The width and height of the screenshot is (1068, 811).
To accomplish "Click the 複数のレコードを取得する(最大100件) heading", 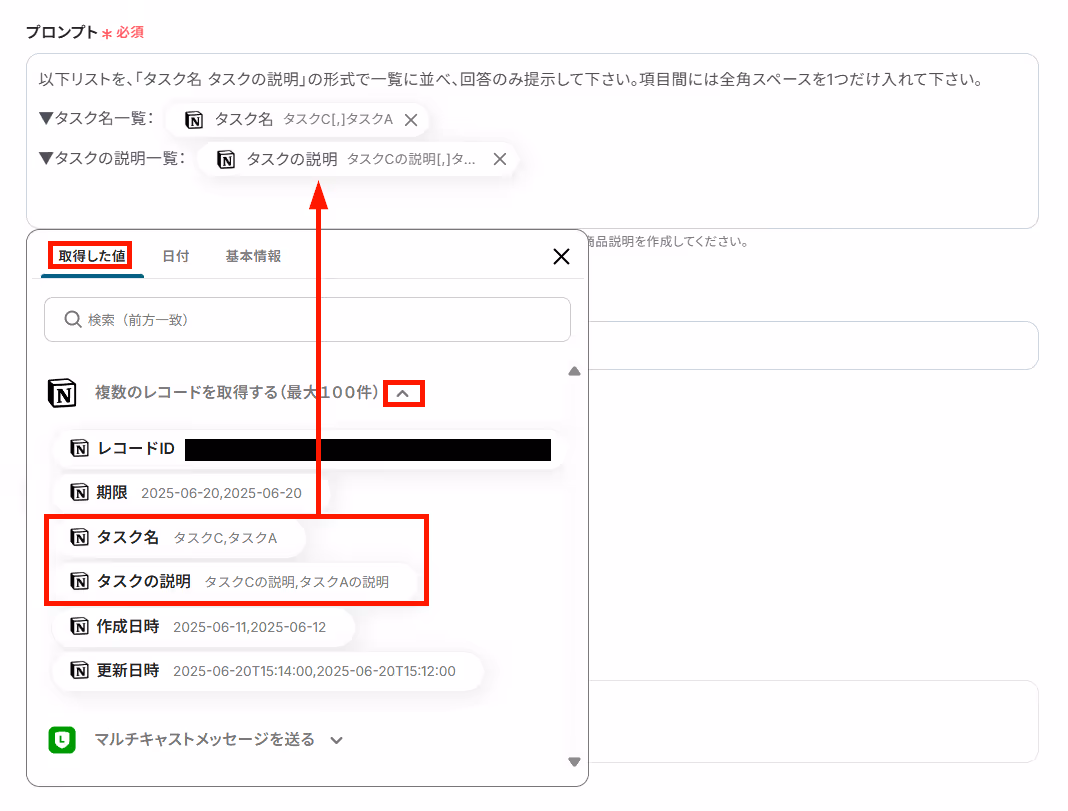I will click(x=236, y=393).
